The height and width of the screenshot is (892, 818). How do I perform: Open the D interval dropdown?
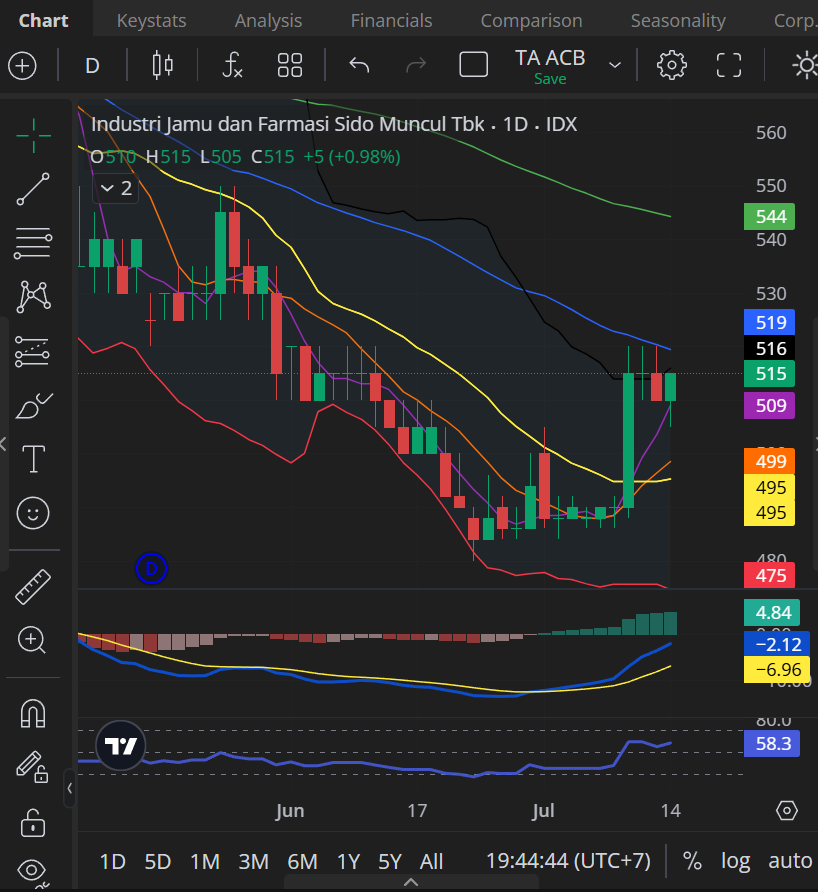92,66
